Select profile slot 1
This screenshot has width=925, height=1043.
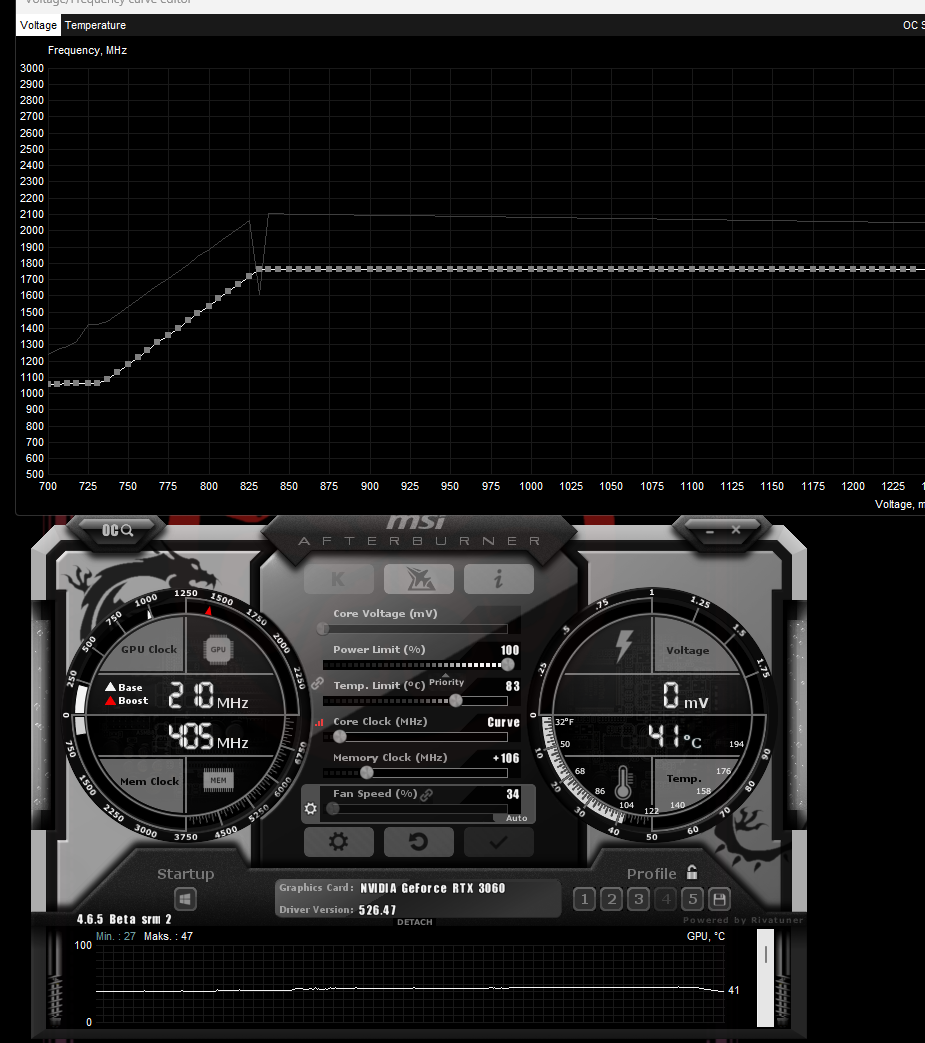coord(585,899)
